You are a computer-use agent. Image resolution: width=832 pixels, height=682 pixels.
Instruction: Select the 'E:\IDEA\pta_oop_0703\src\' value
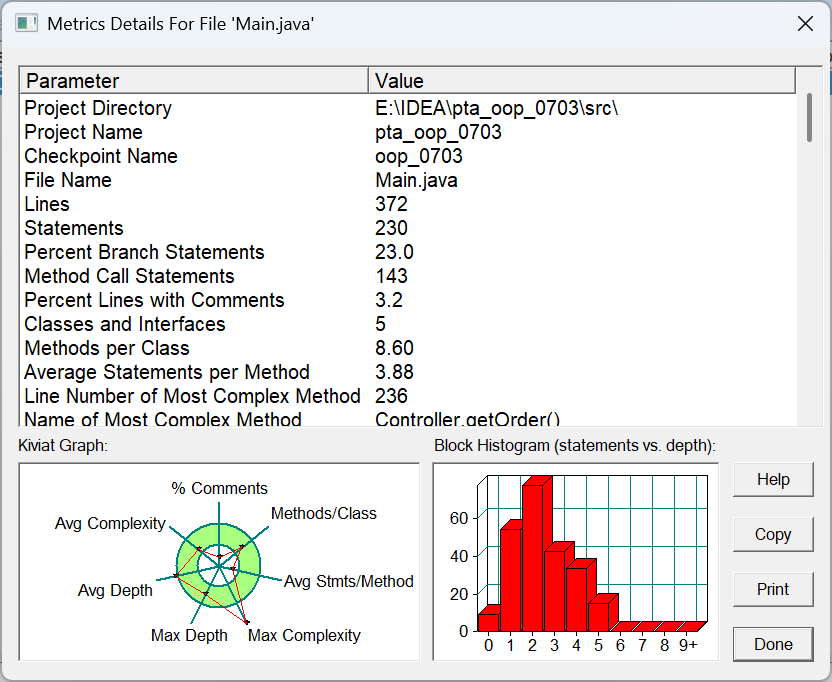click(x=497, y=108)
